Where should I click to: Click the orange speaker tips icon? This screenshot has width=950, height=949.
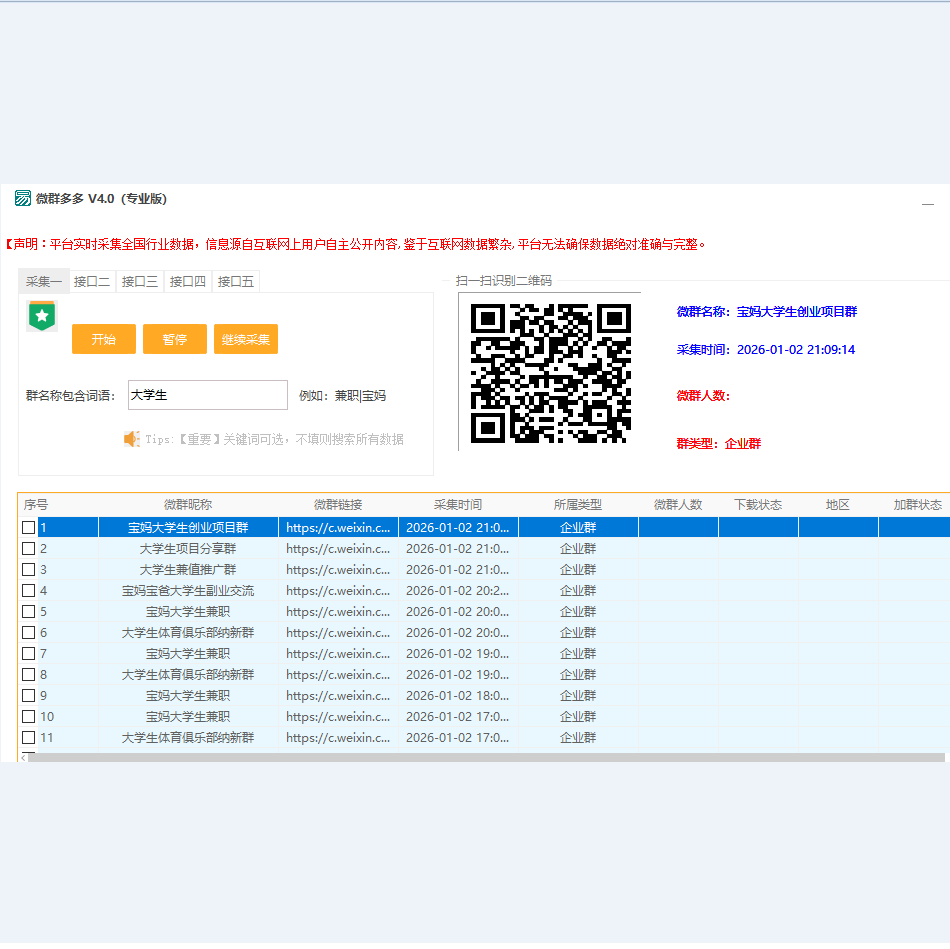click(x=131, y=439)
